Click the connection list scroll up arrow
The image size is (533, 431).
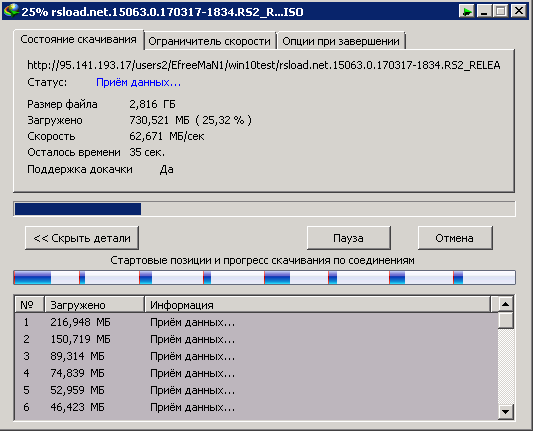pos(505,304)
